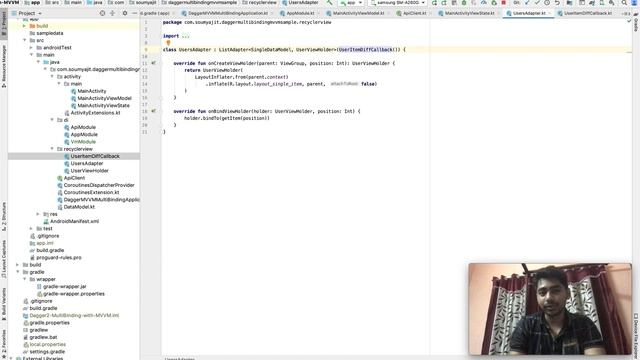Open the Resource Manager side tool button

(x=4, y=66)
